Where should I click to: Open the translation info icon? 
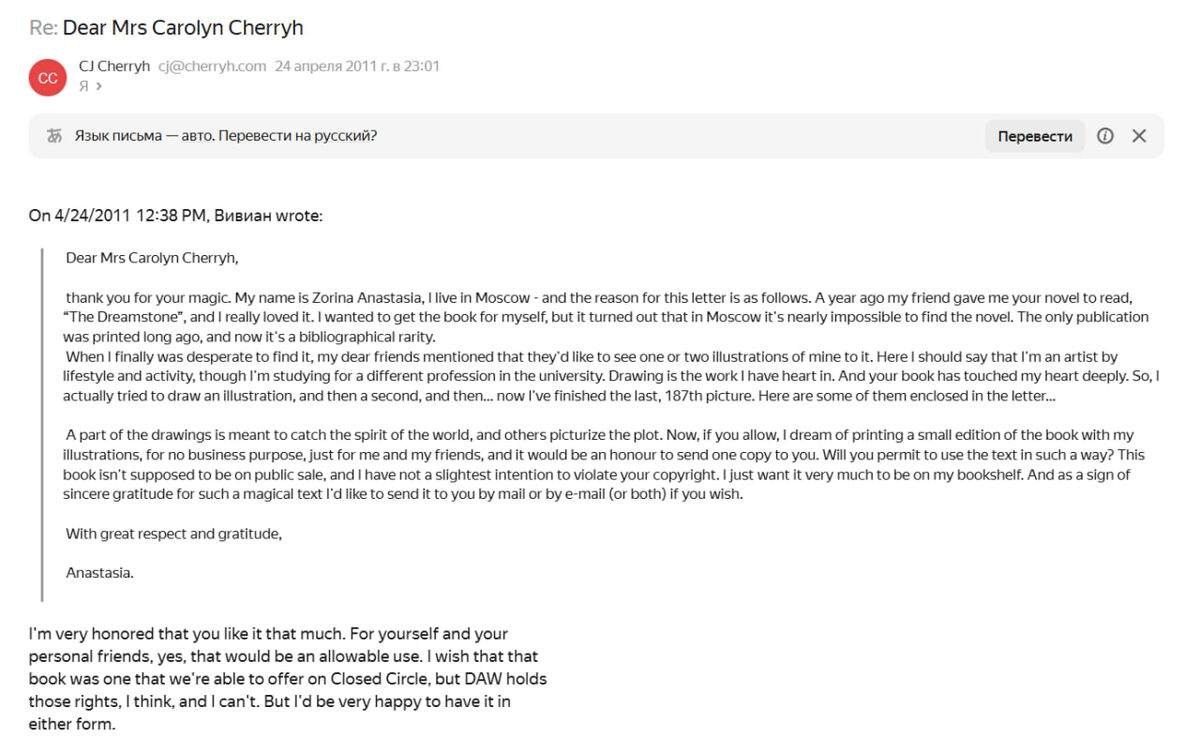[1105, 136]
